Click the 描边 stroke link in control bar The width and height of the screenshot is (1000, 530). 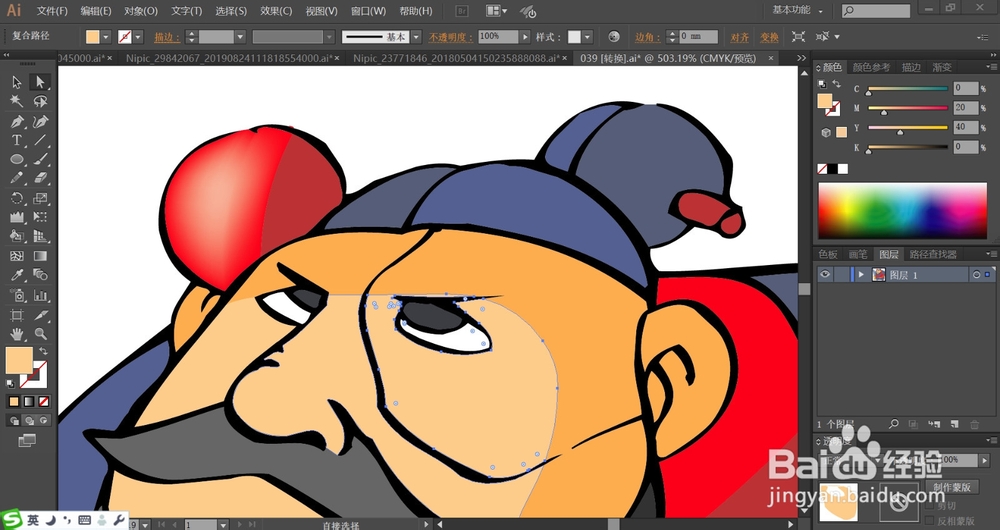click(167, 38)
